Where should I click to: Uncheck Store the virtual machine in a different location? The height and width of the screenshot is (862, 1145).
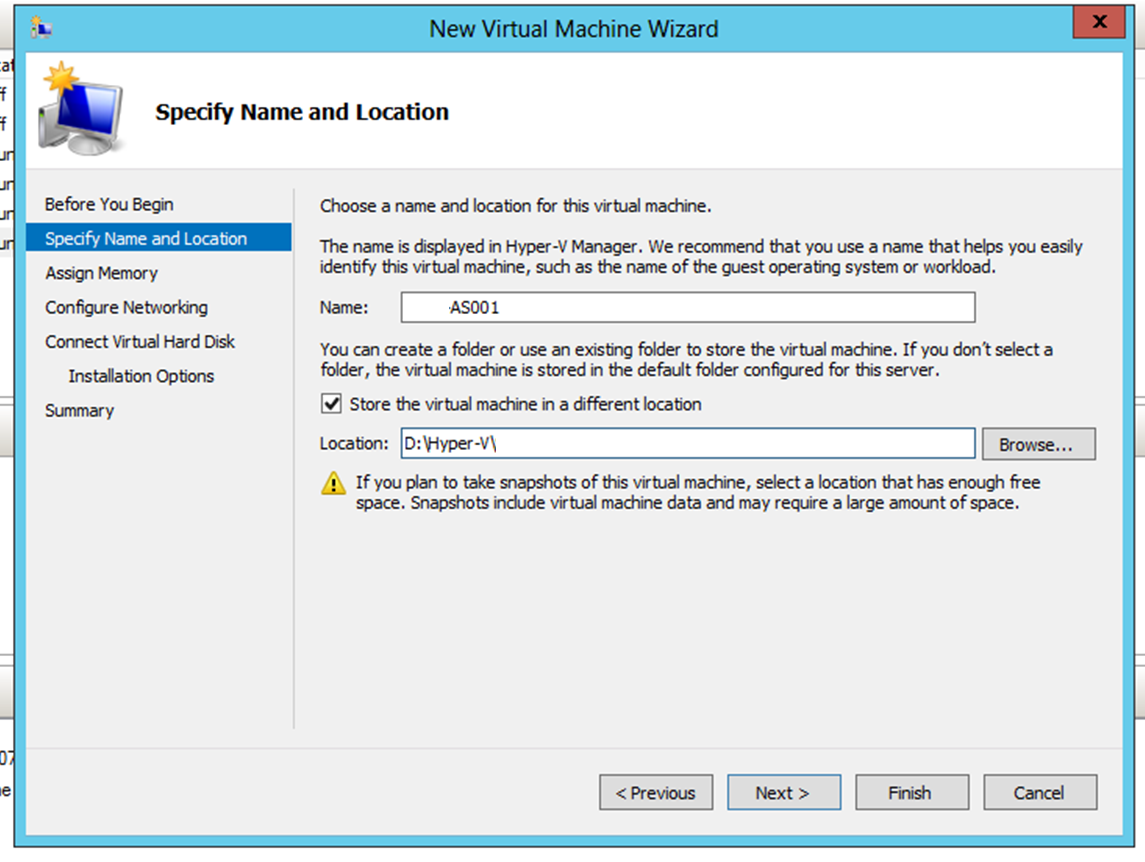[x=332, y=404]
